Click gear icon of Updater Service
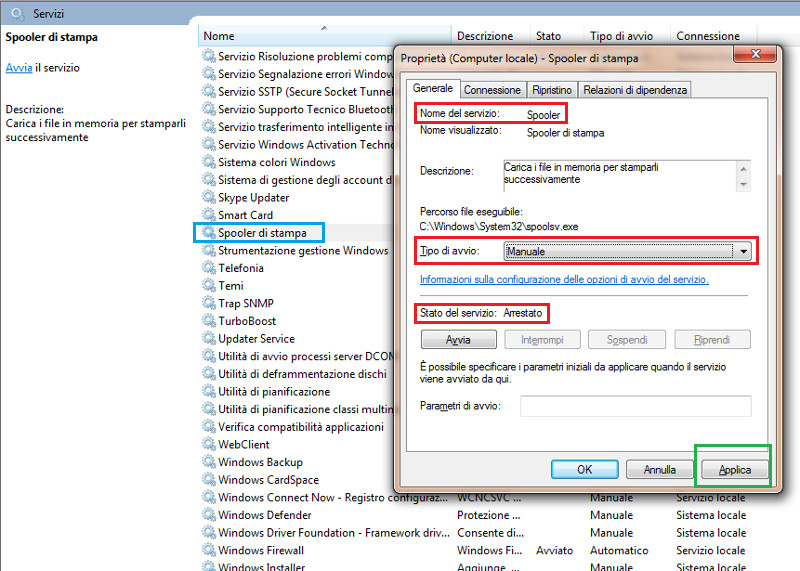Screen dimensions: 800x571 [209, 338]
